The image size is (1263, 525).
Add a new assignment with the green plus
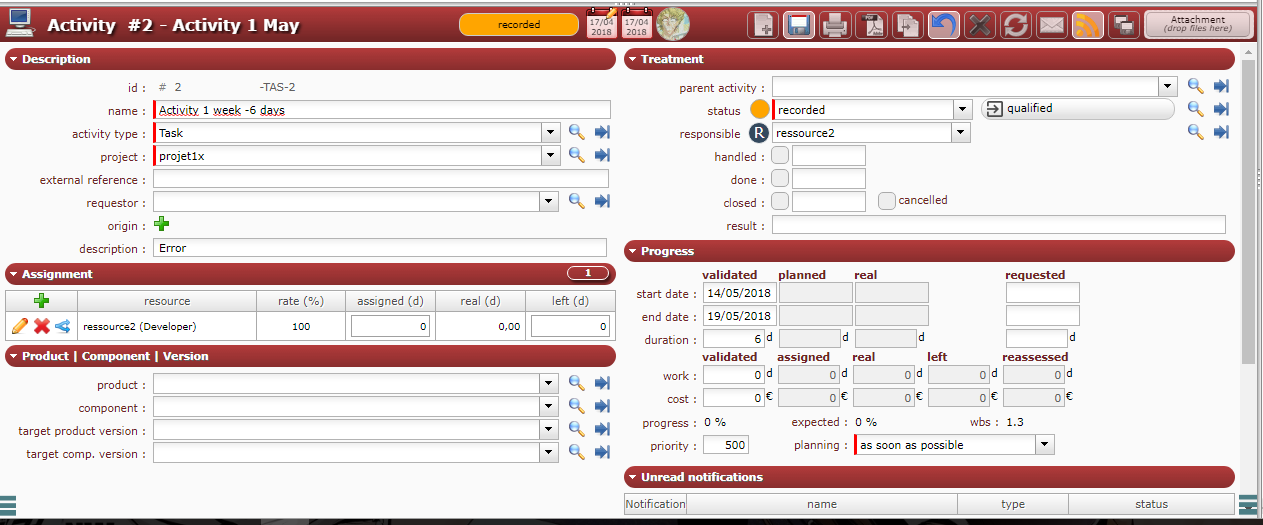(42, 301)
